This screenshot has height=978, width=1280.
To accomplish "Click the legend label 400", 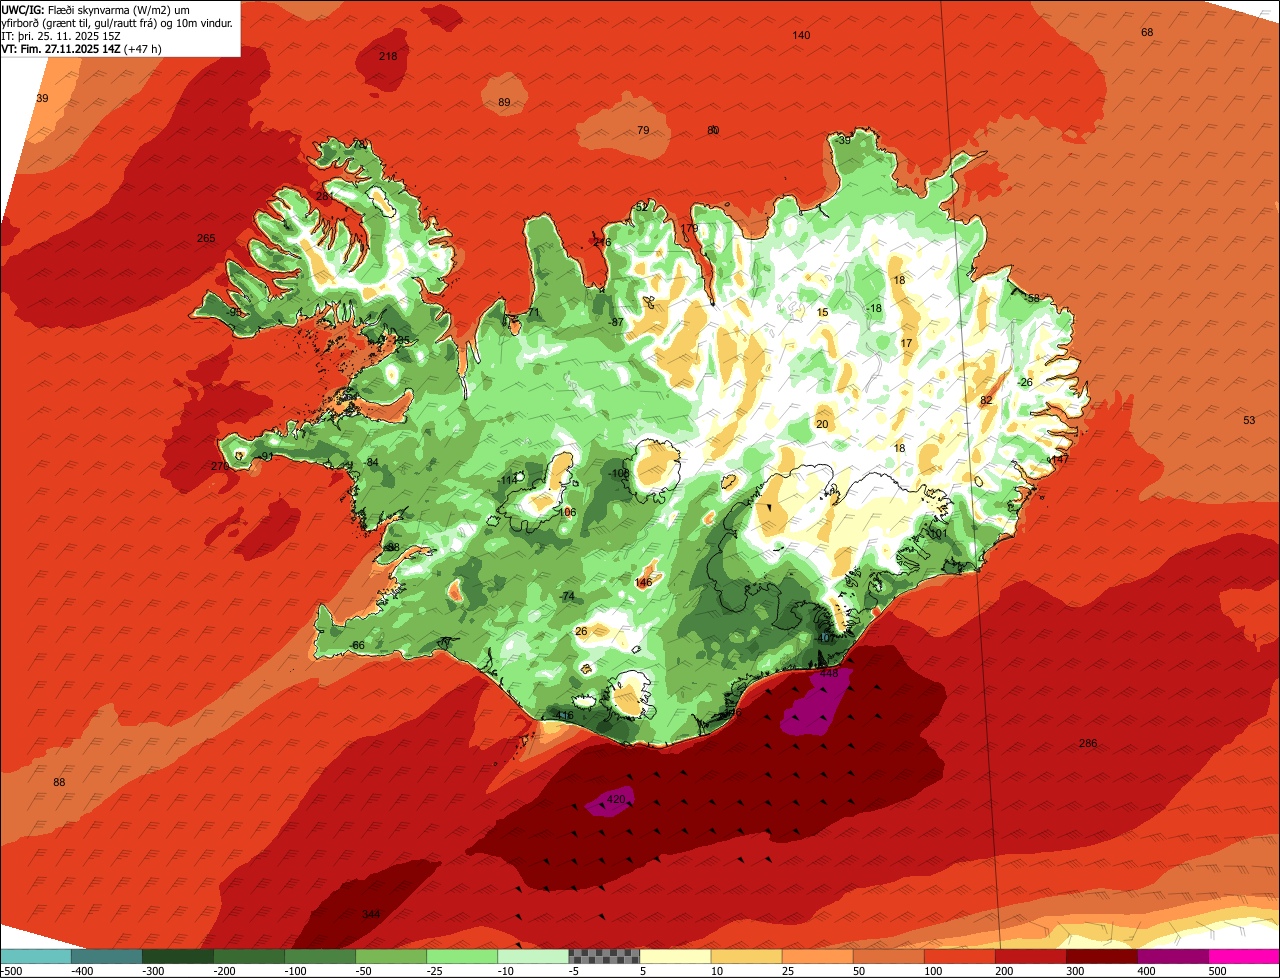I will tap(1146, 971).
